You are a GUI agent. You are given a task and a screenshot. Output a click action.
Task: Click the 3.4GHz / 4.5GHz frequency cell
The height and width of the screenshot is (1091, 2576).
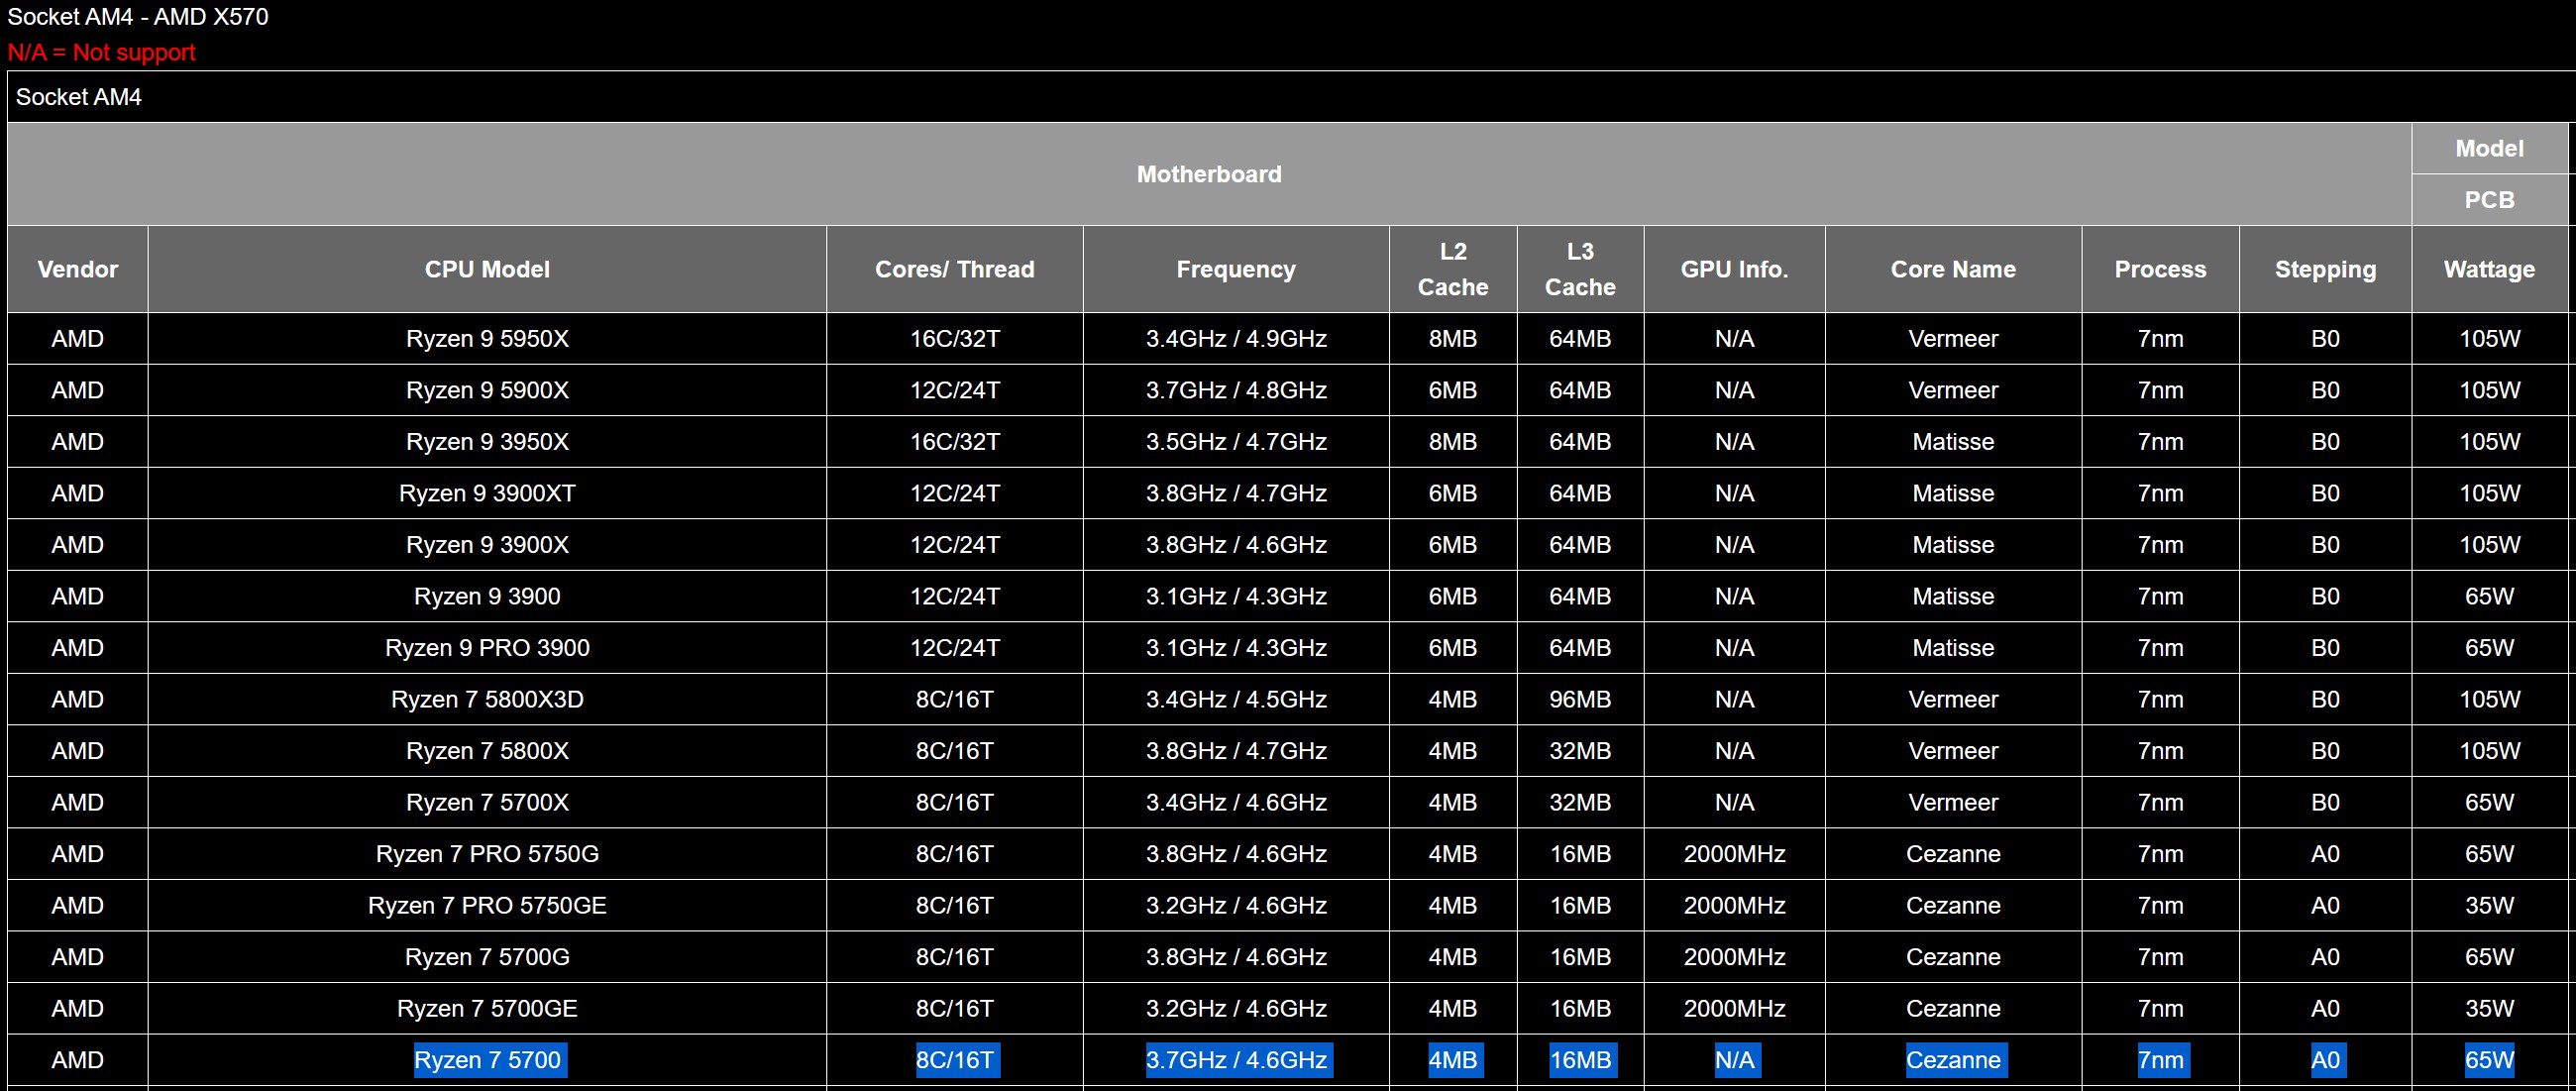pyautogui.click(x=1236, y=699)
